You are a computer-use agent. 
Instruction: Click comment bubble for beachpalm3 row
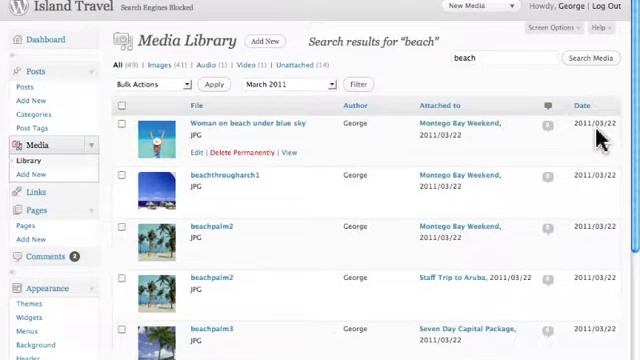(548, 331)
